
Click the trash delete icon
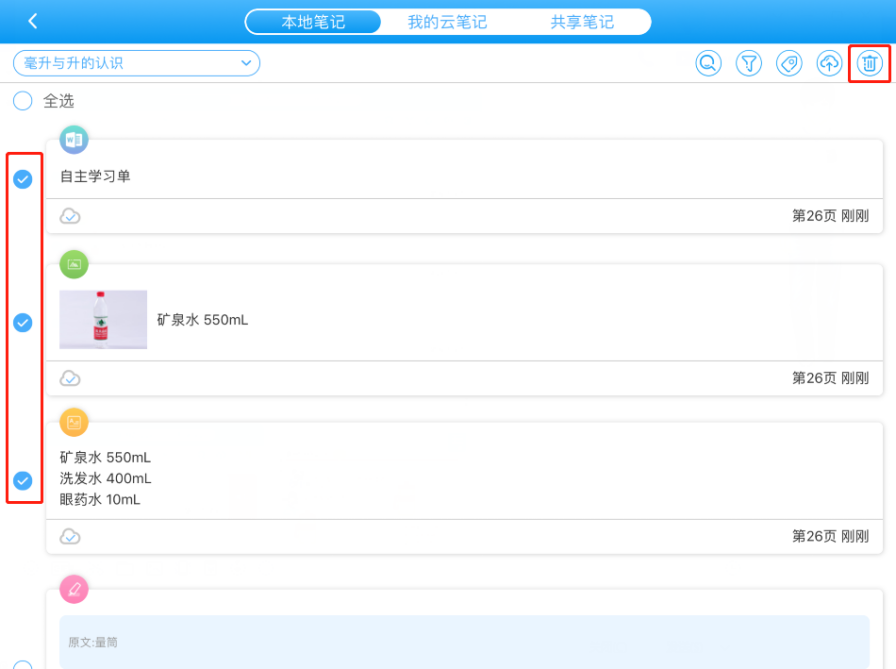[869, 64]
